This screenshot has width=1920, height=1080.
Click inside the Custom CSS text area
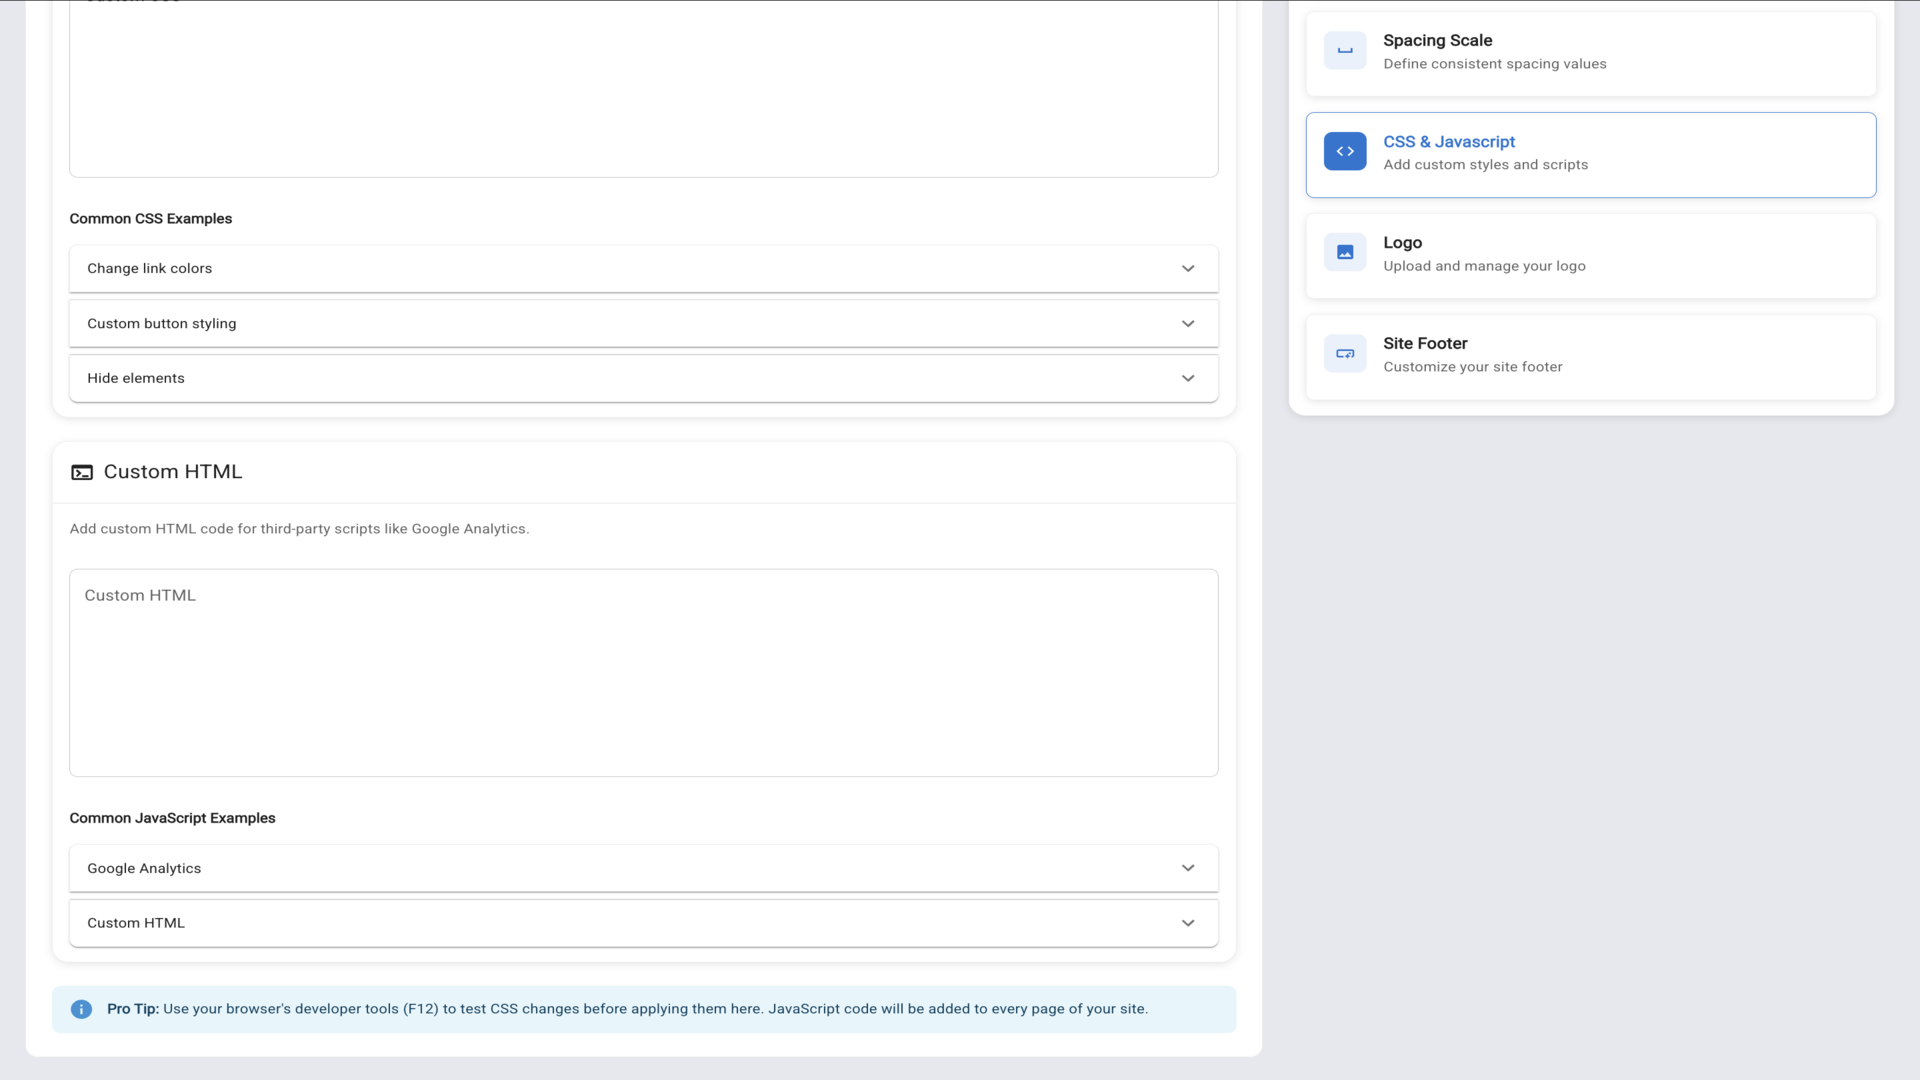(643, 90)
